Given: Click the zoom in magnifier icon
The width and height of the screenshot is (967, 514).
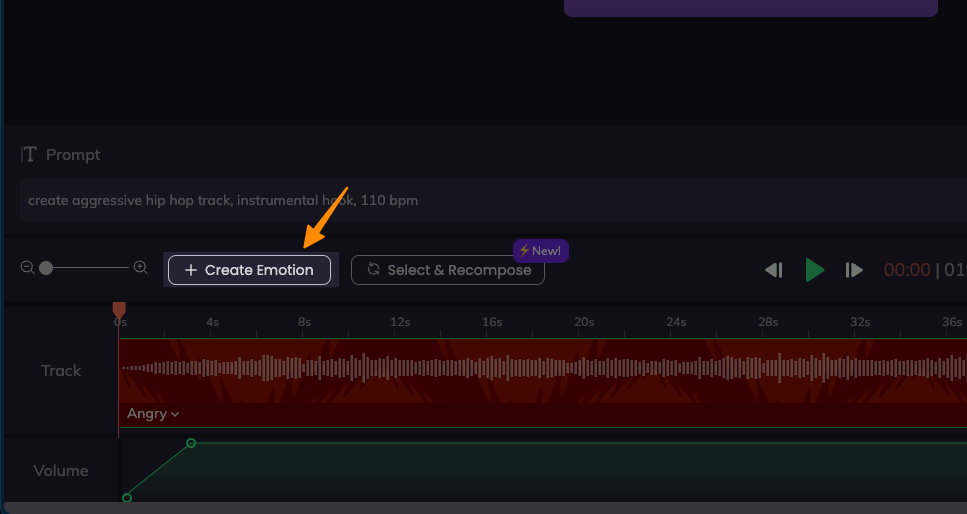Looking at the screenshot, I should pyautogui.click(x=141, y=268).
